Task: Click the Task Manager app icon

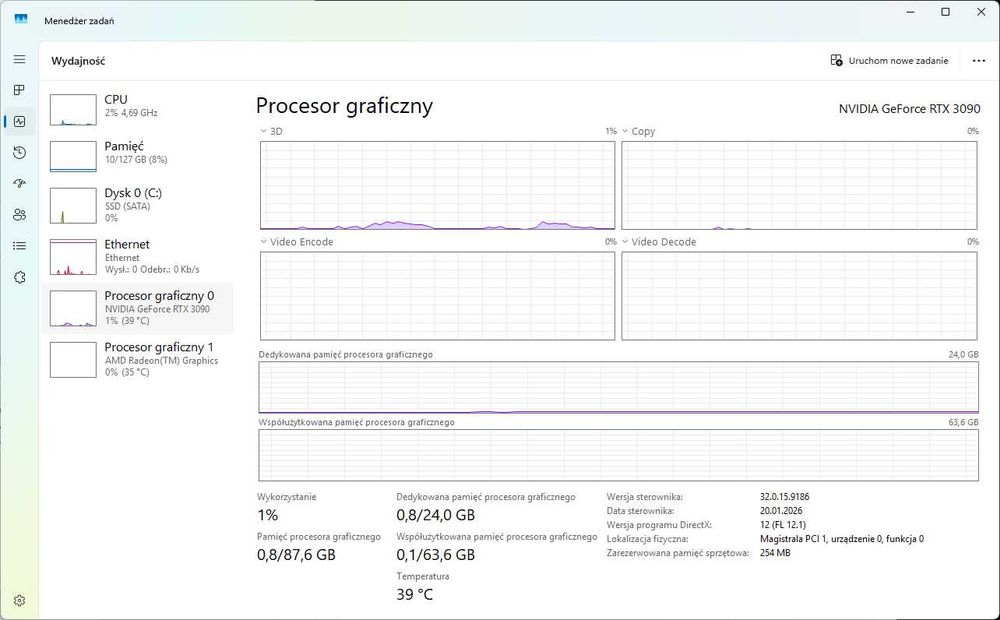Action: tap(21, 19)
